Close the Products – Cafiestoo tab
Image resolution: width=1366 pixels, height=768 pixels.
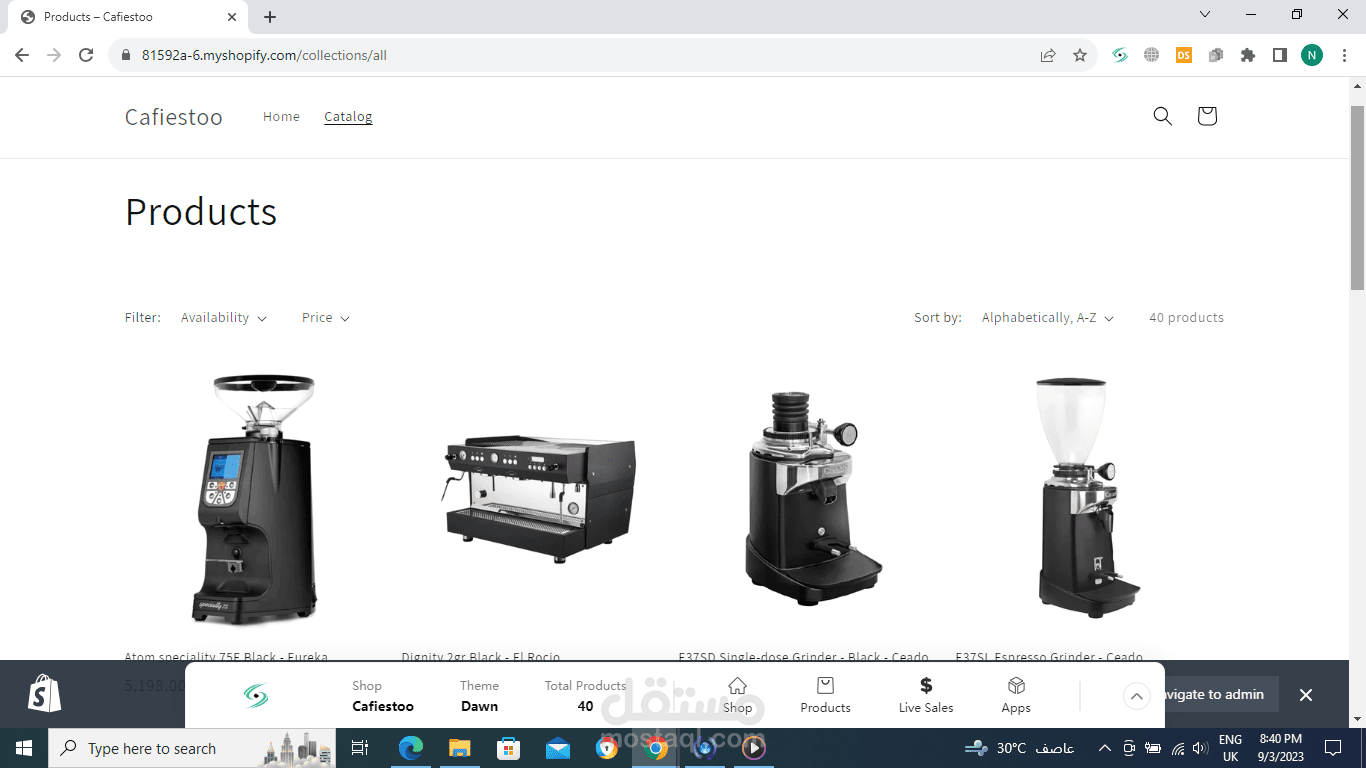pyautogui.click(x=232, y=17)
